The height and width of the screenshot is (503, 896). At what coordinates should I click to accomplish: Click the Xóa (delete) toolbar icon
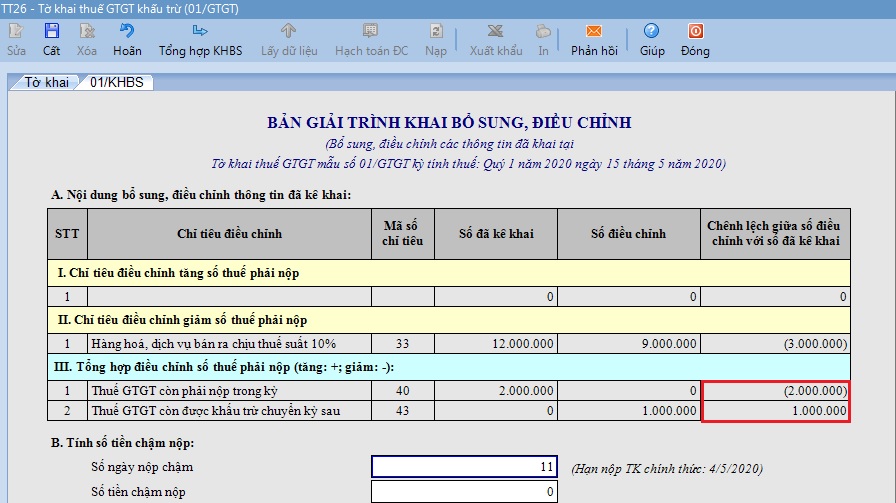click(x=87, y=31)
